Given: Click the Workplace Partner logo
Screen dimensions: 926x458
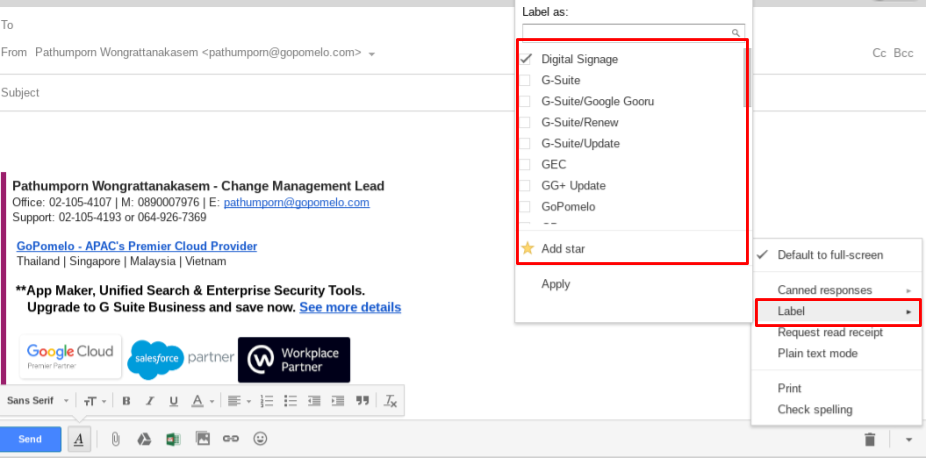Looking at the screenshot, I should [x=294, y=359].
